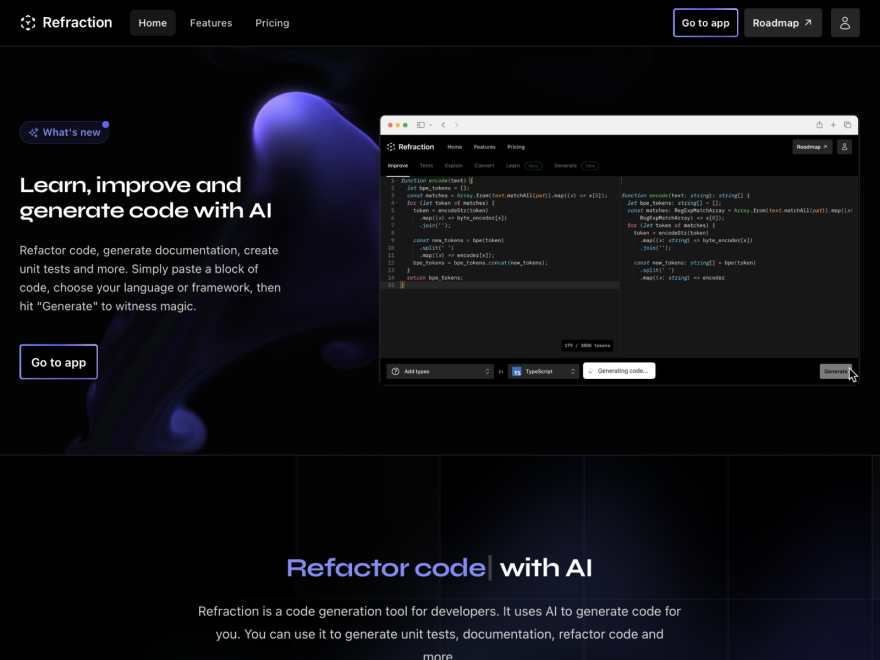Click the Generate button in app preview
The width and height of the screenshot is (880, 660).
[835, 371]
